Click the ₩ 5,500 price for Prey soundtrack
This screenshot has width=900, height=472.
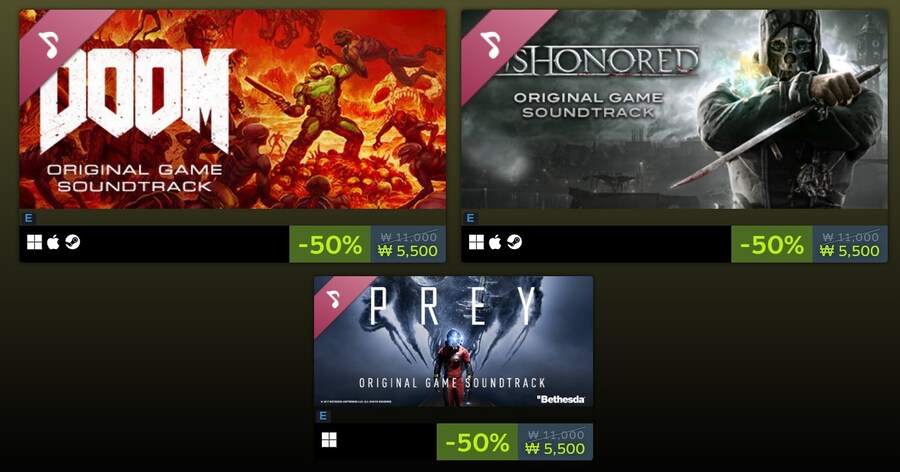tap(555, 448)
